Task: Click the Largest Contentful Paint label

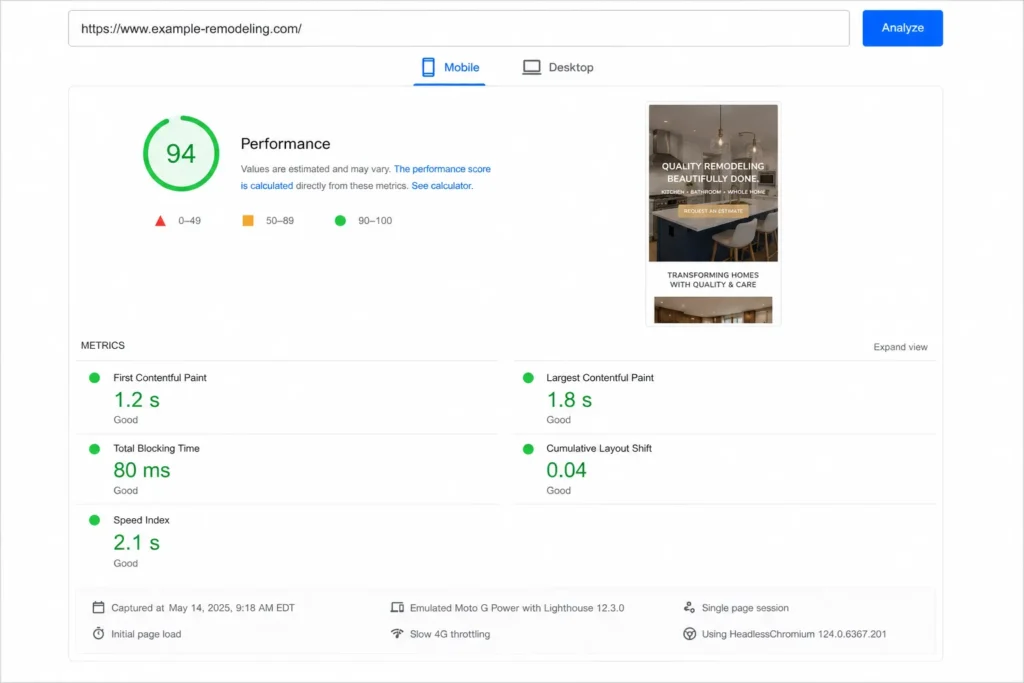Action: click(600, 377)
